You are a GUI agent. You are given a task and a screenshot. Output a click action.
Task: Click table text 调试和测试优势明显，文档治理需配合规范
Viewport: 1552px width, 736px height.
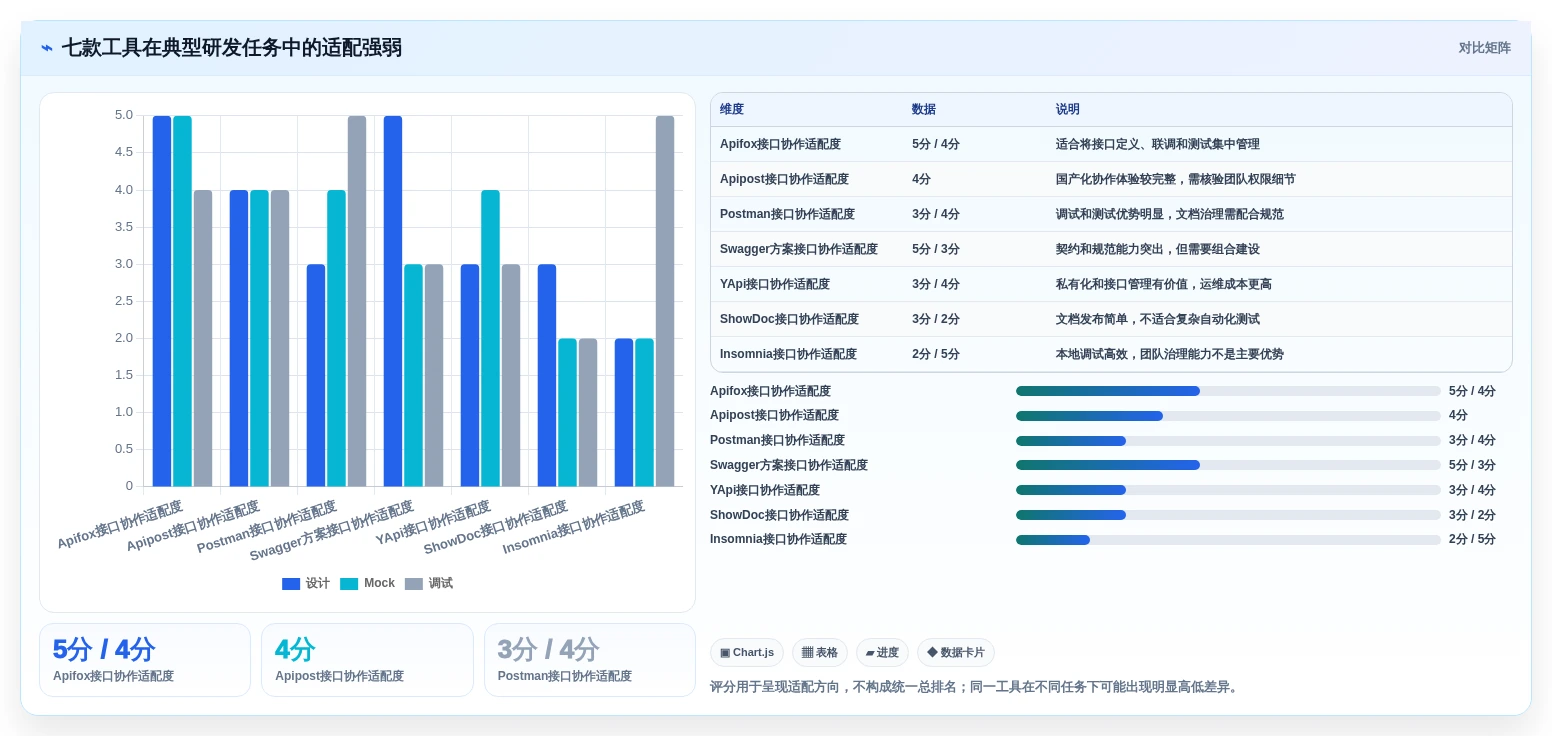point(1170,214)
